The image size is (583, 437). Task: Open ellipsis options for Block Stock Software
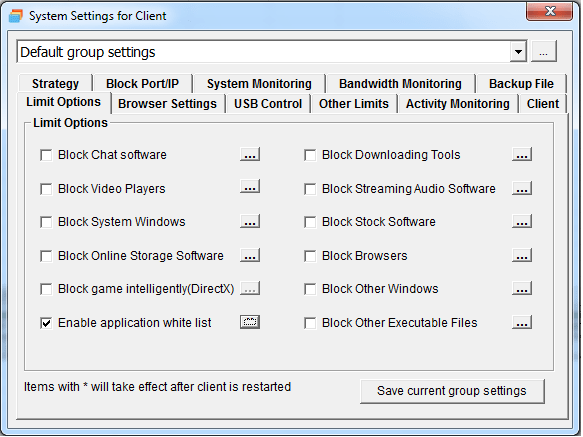pyautogui.click(x=522, y=221)
